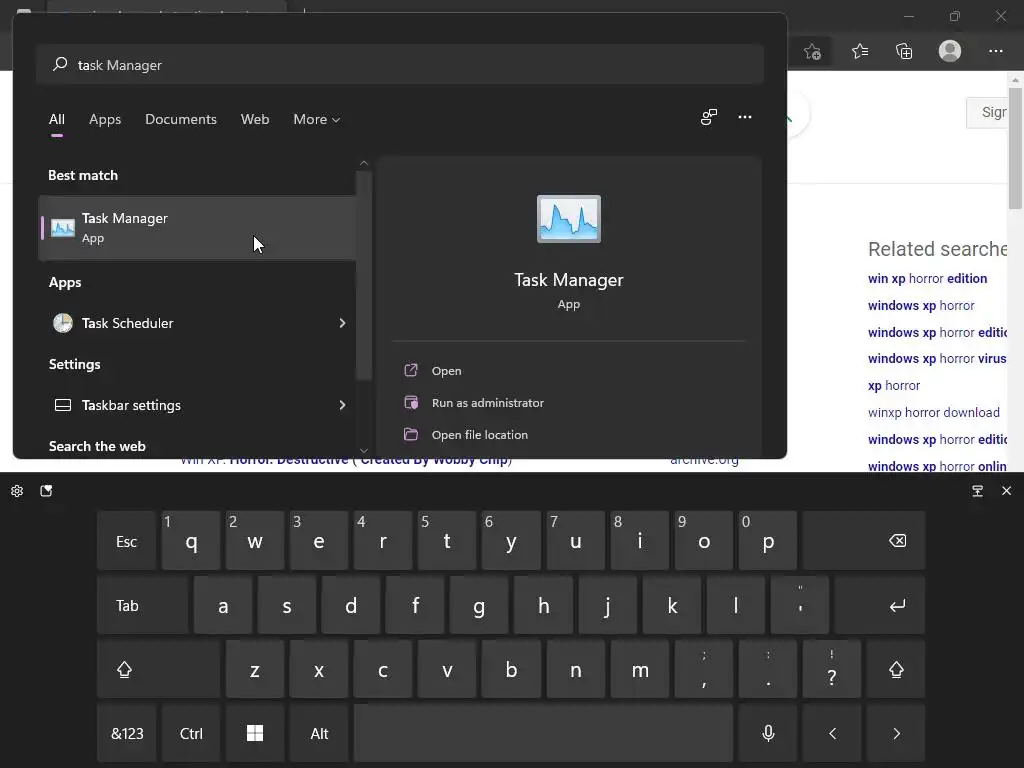Follow 'winxp horror download' related search
The image size is (1024, 768).
(934, 413)
